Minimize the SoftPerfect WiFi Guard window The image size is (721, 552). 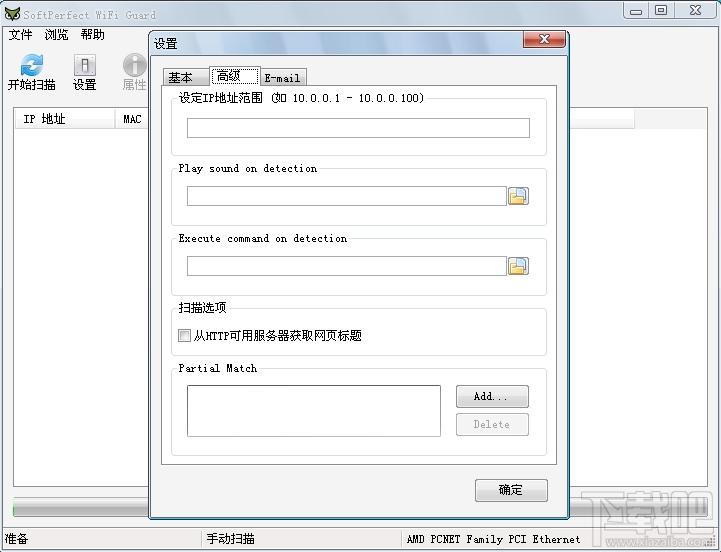coord(636,11)
